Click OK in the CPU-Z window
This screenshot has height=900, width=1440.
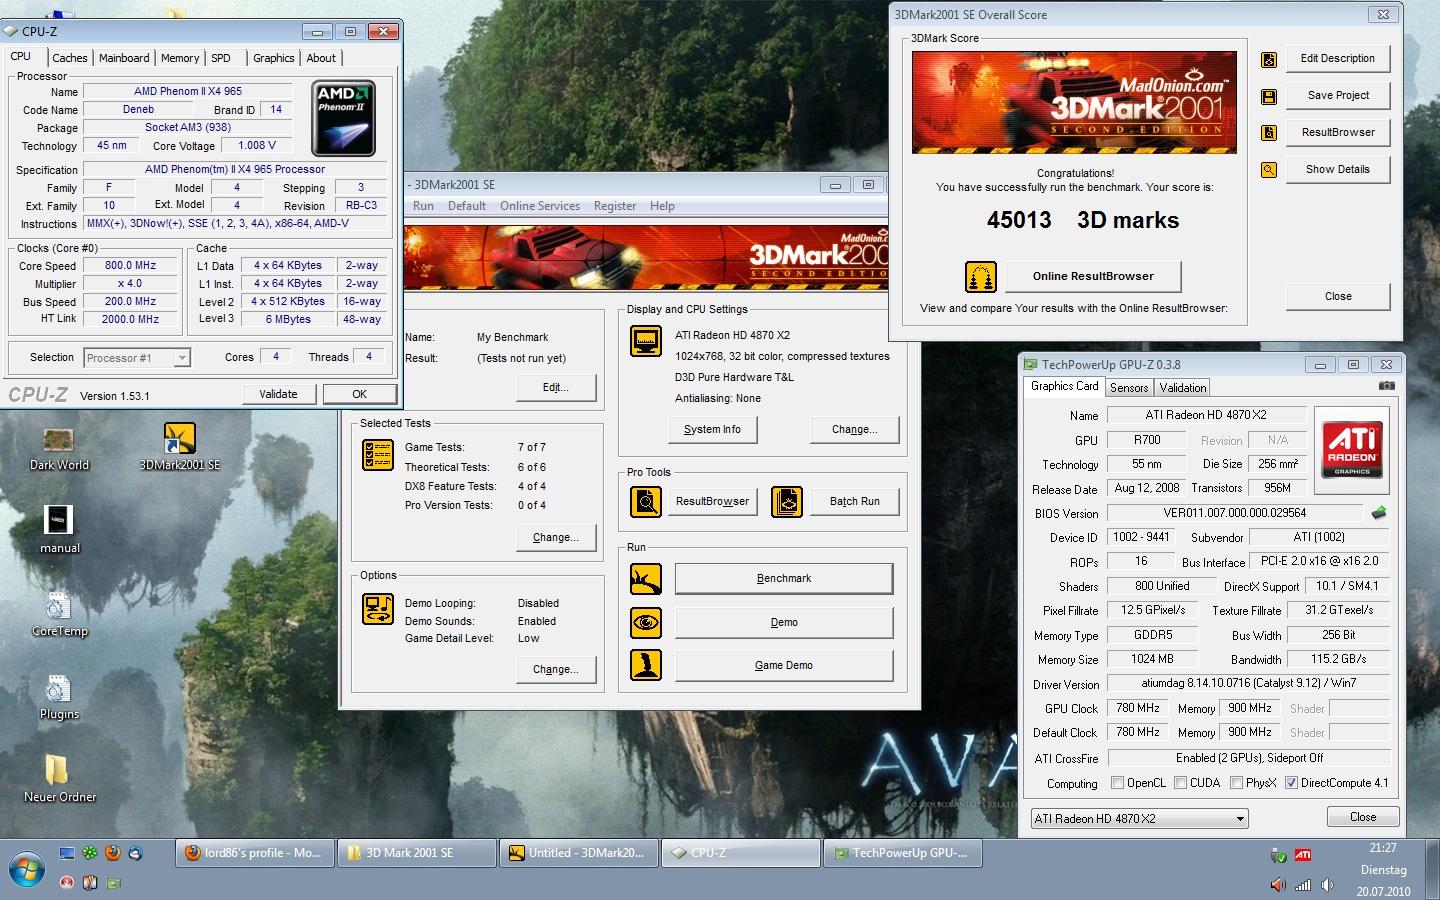pos(359,394)
